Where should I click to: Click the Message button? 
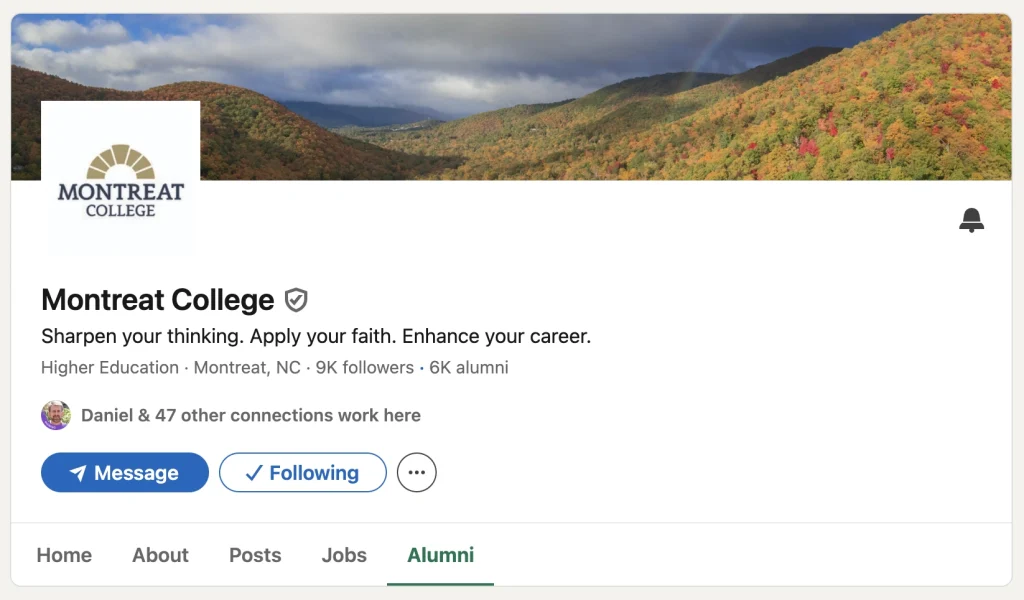click(x=124, y=472)
